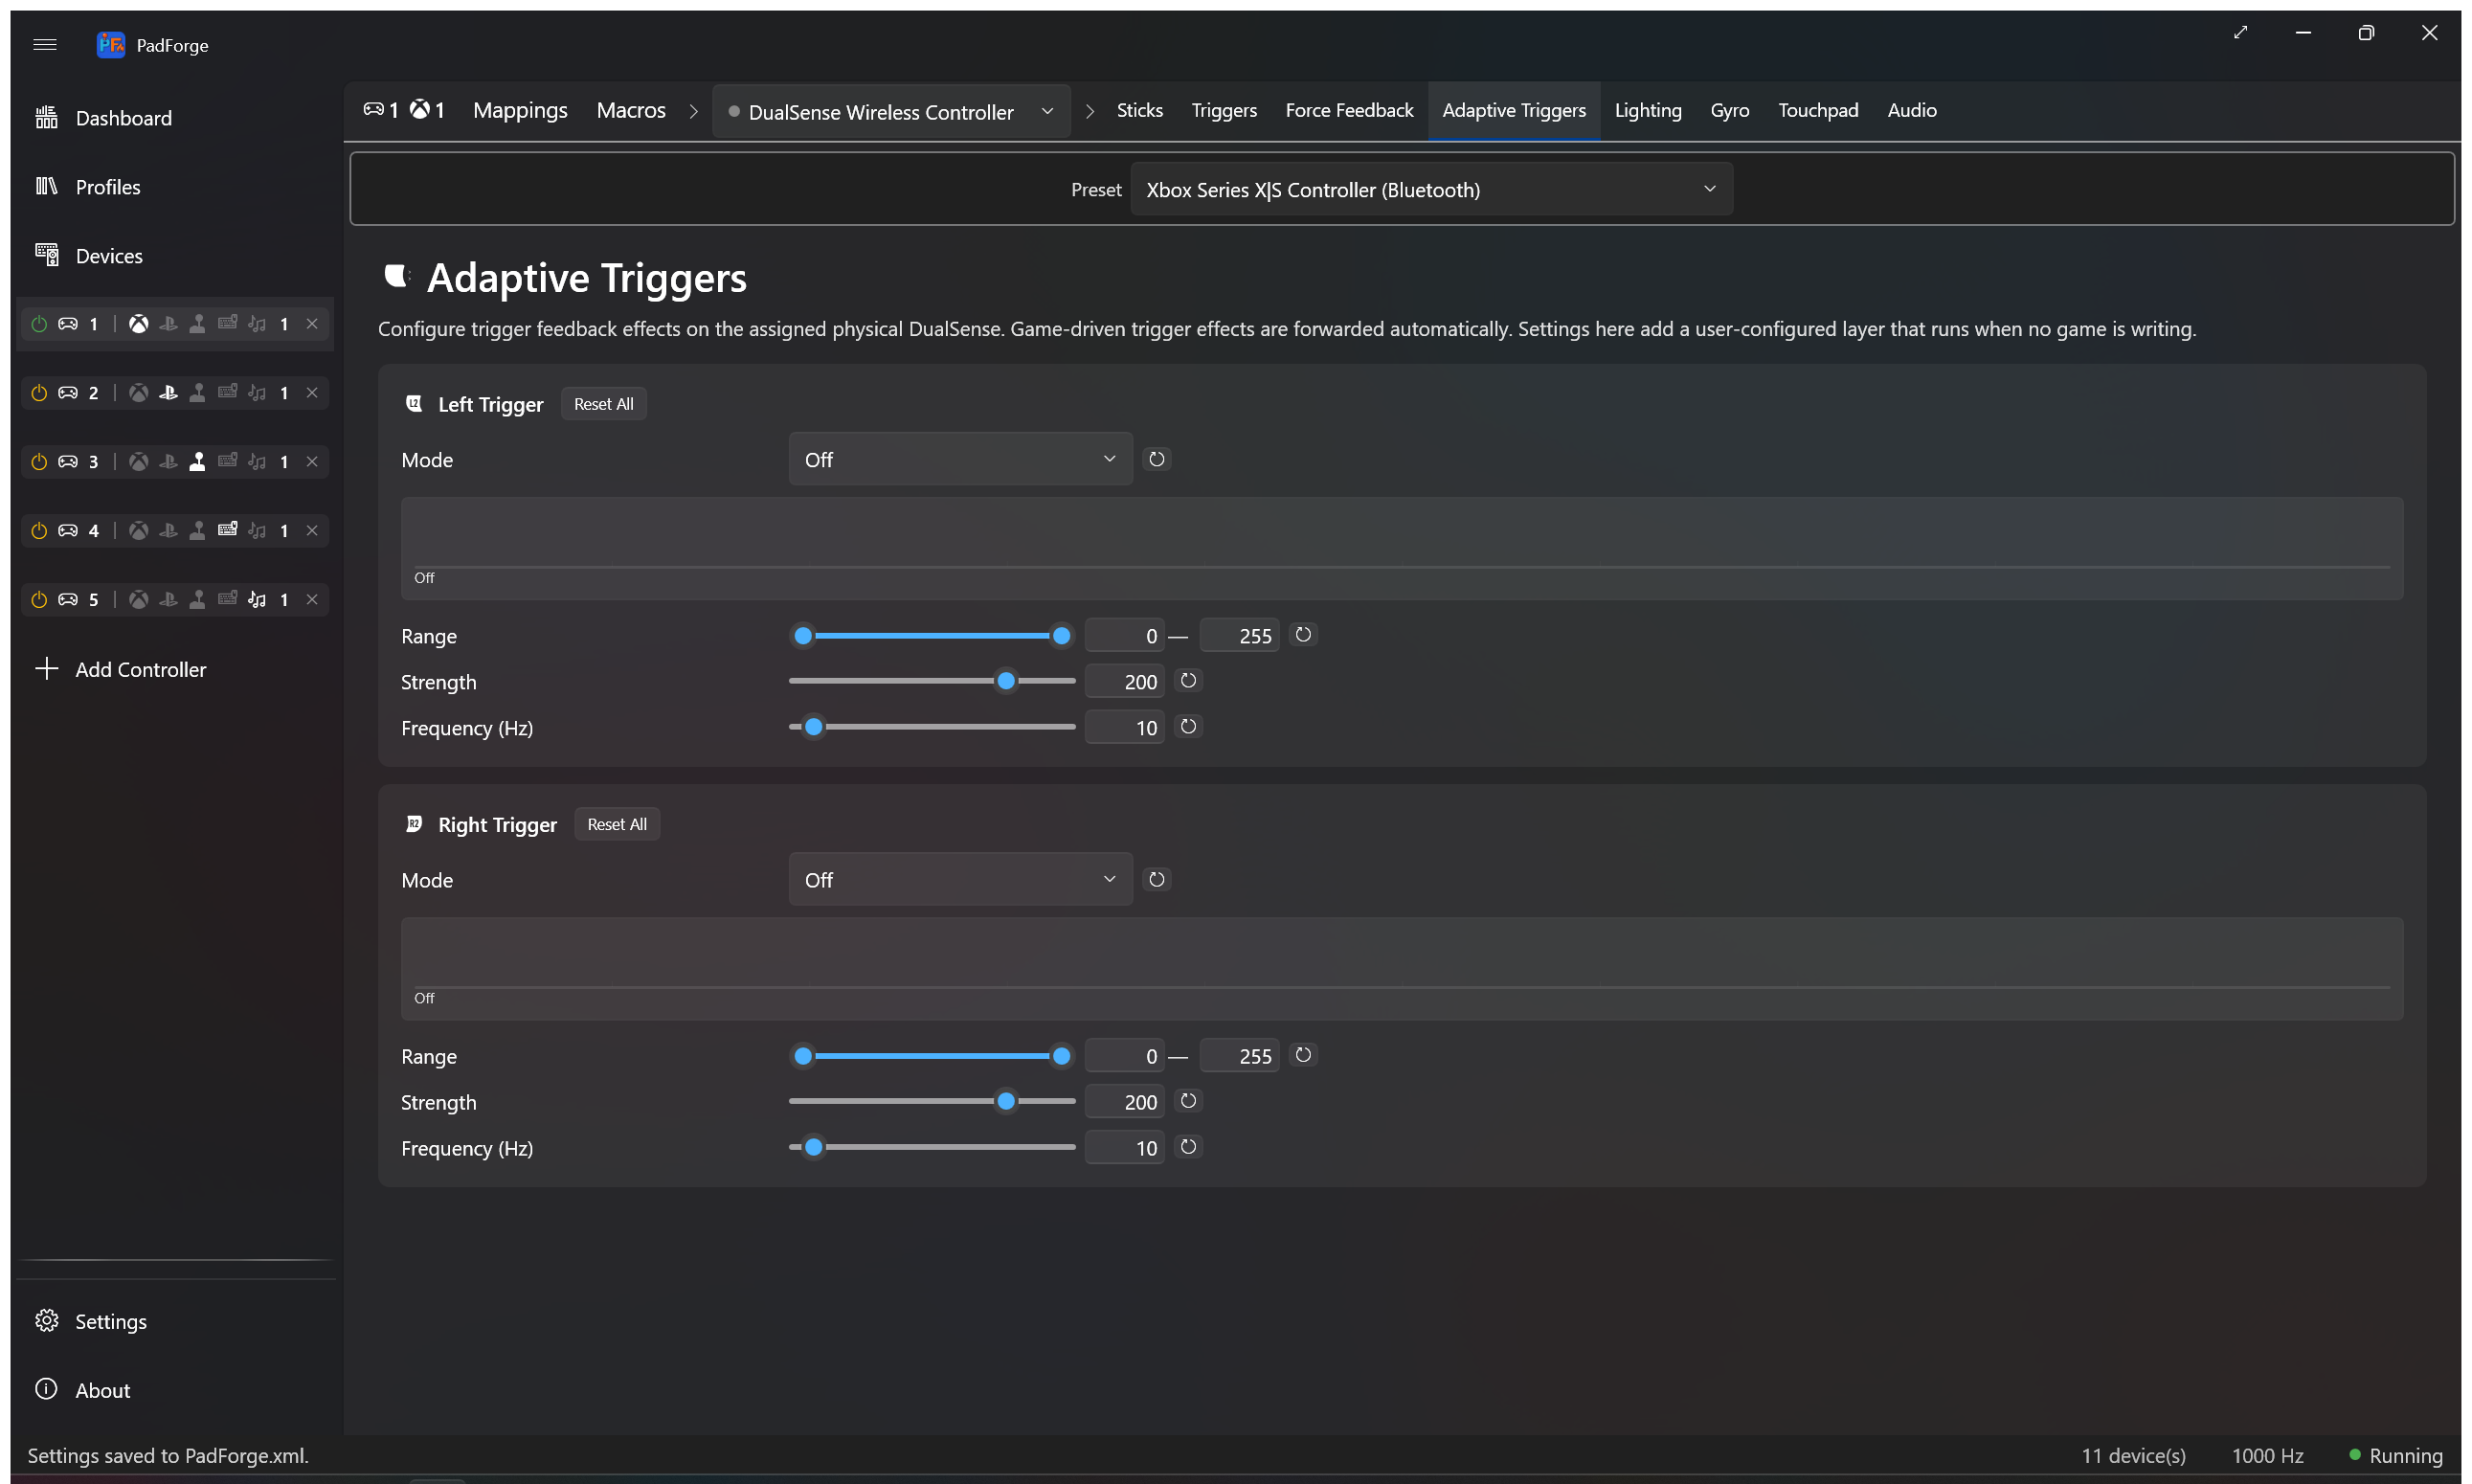Open the Gyro tab
This screenshot has height=1484, width=2472.
1729,110
